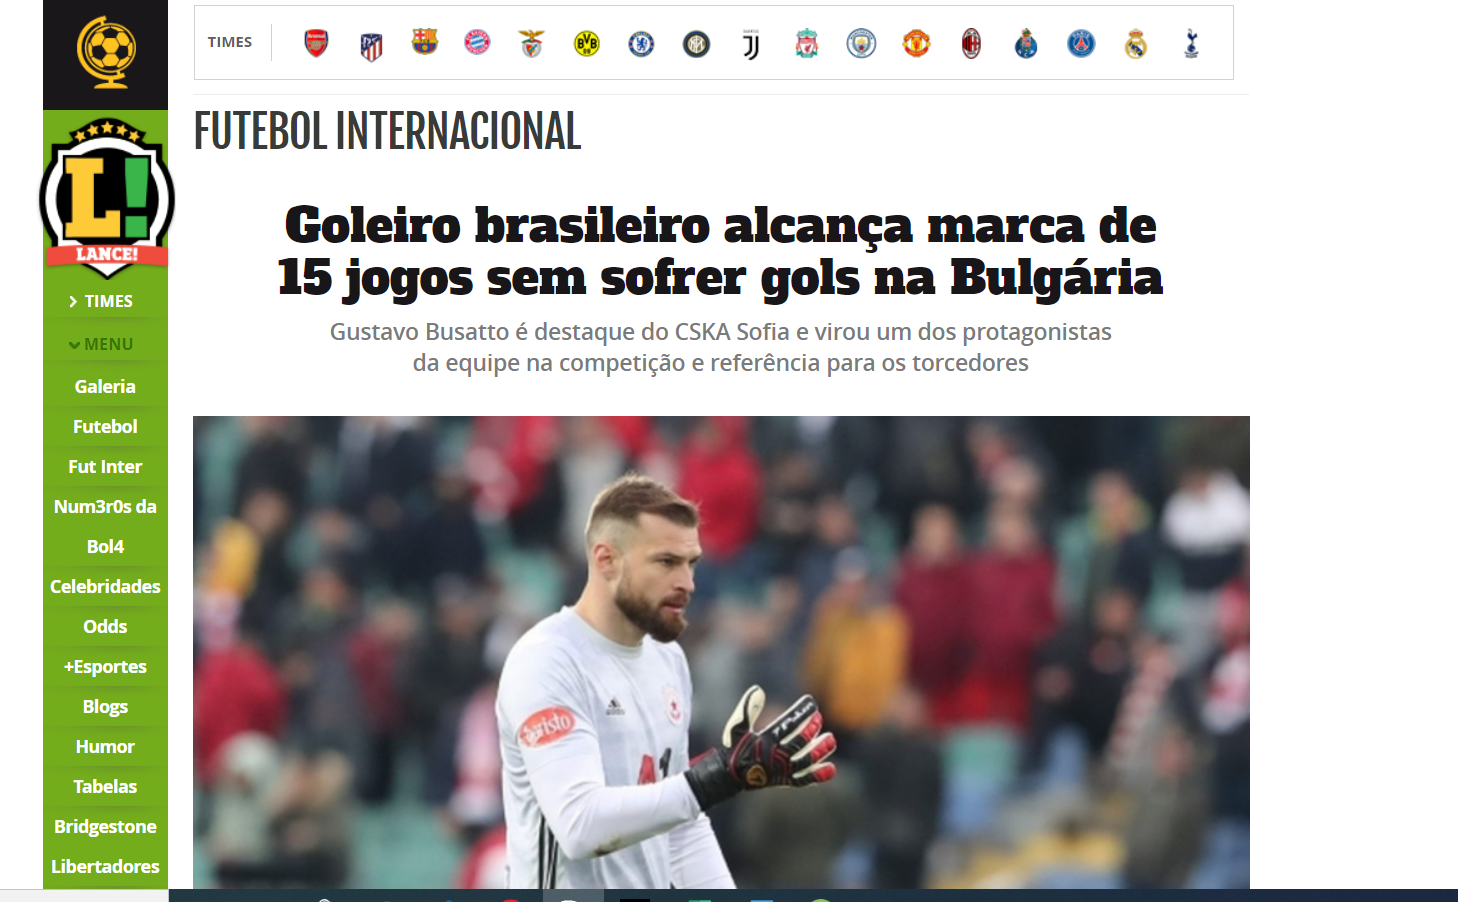Open the Tabelas sidebar link
Viewport: 1458px width, 902px height.
coord(105,786)
